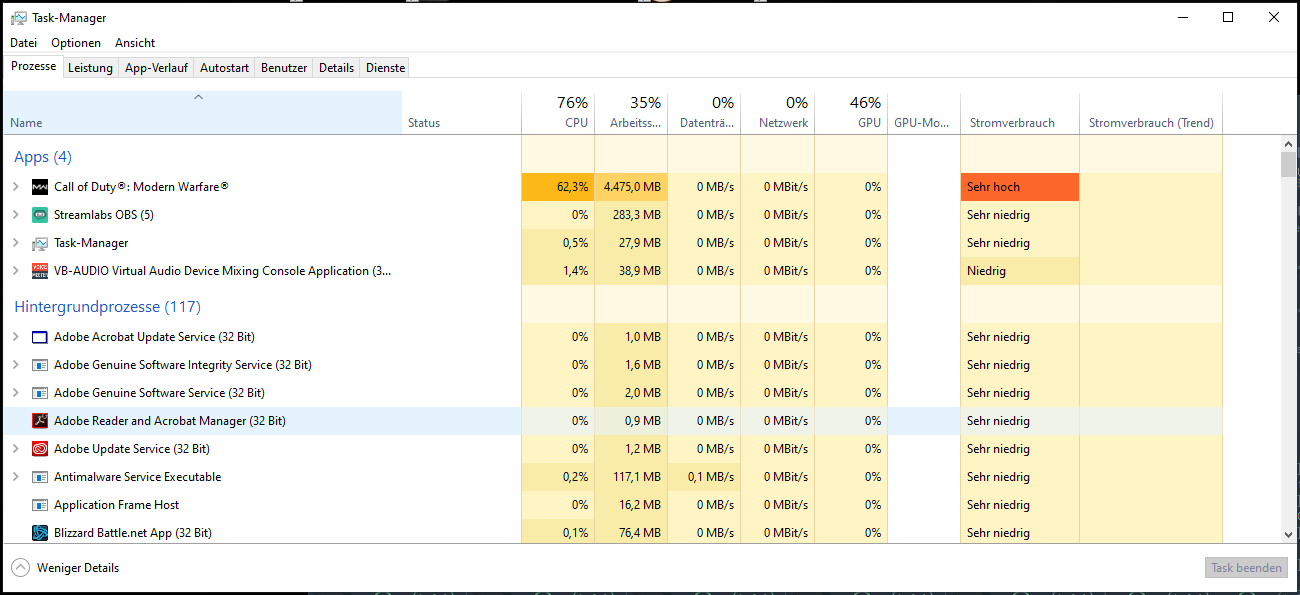
Task: Switch to the Dienste tab
Action: click(x=386, y=68)
